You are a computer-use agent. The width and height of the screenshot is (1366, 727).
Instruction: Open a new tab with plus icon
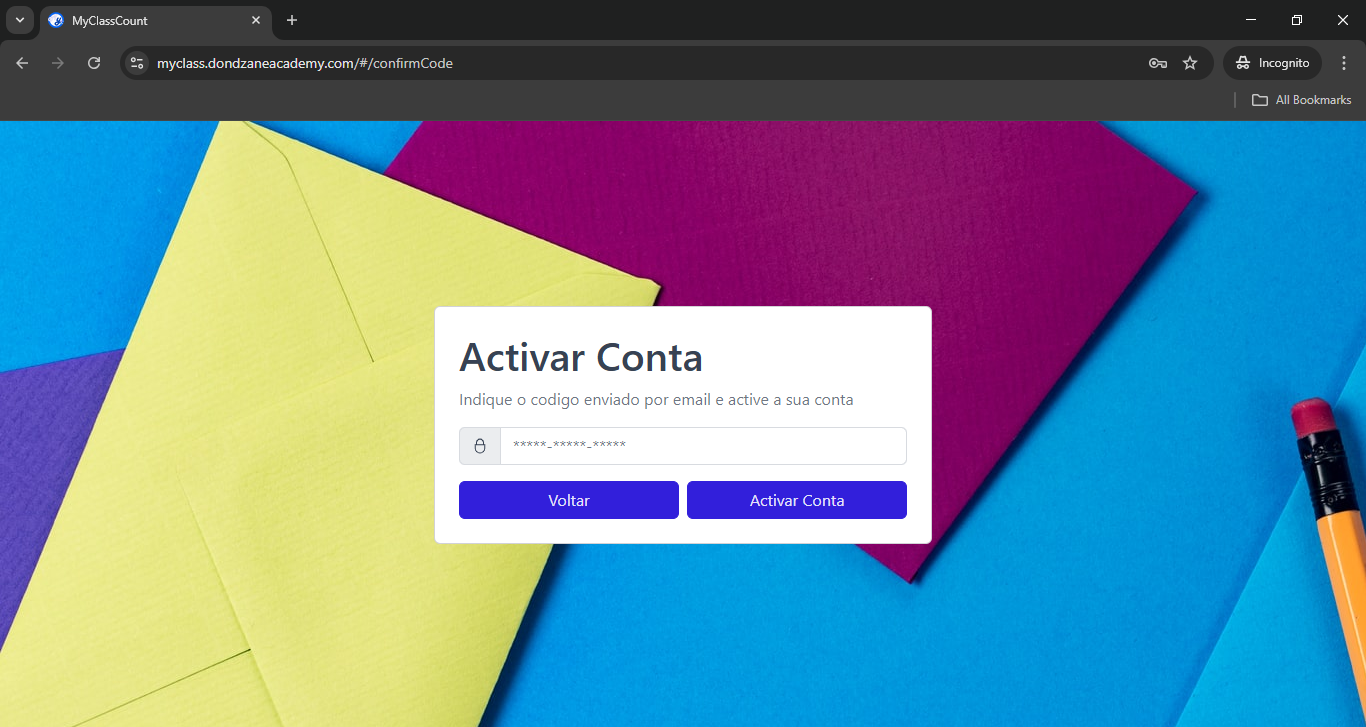pos(292,20)
